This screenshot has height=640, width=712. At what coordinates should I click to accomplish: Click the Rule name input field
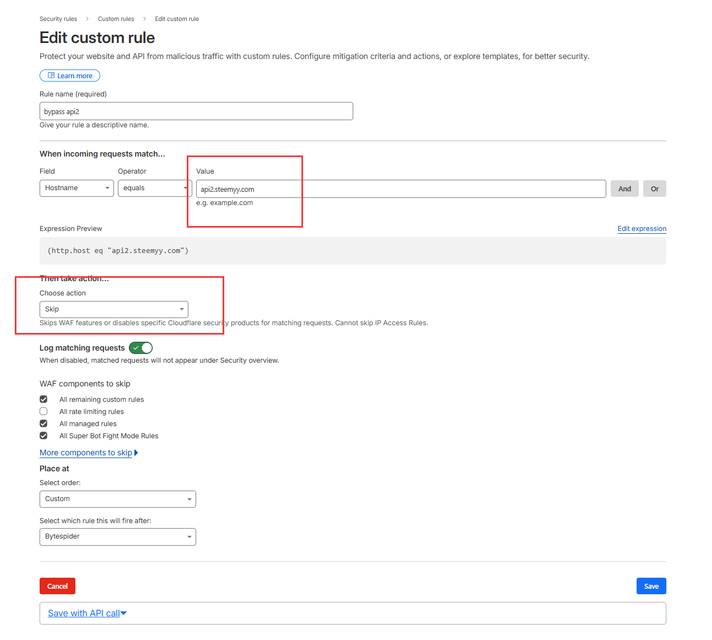(196, 111)
